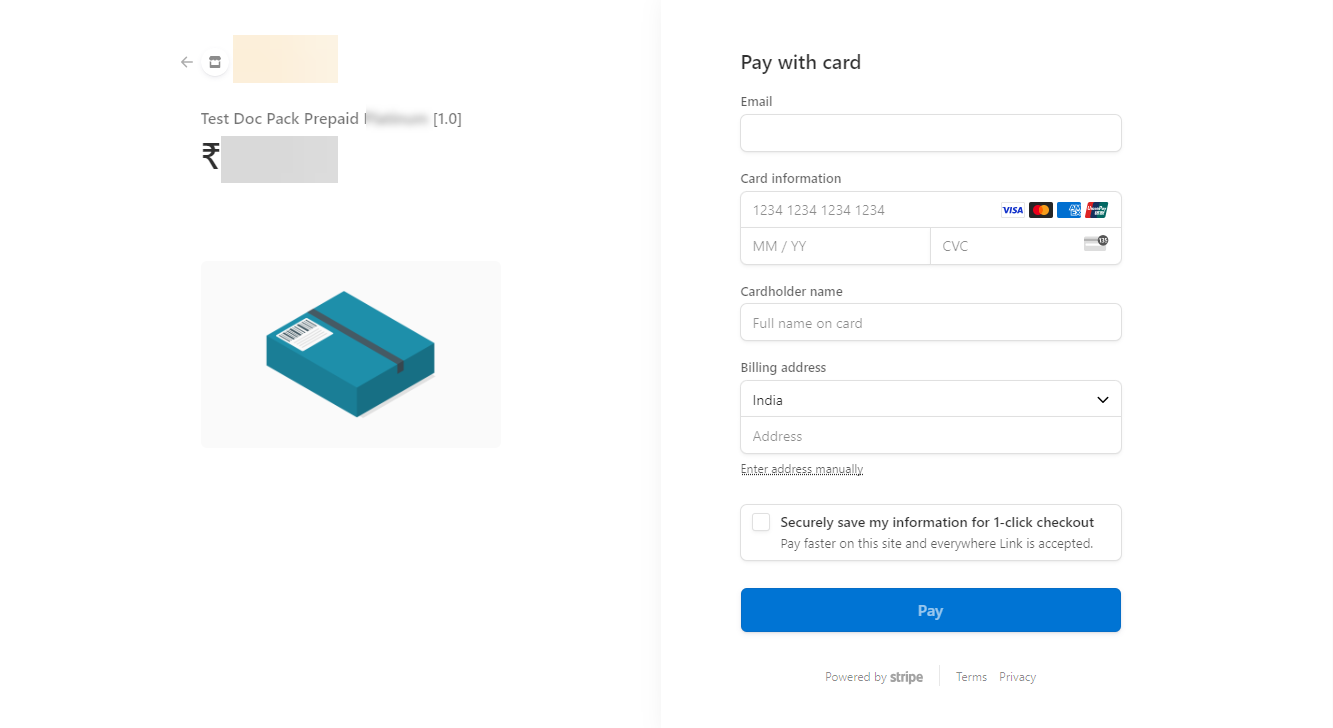The width and height of the screenshot is (1333, 728).
Task: Click the blue Pay button
Action: tap(930, 610)
